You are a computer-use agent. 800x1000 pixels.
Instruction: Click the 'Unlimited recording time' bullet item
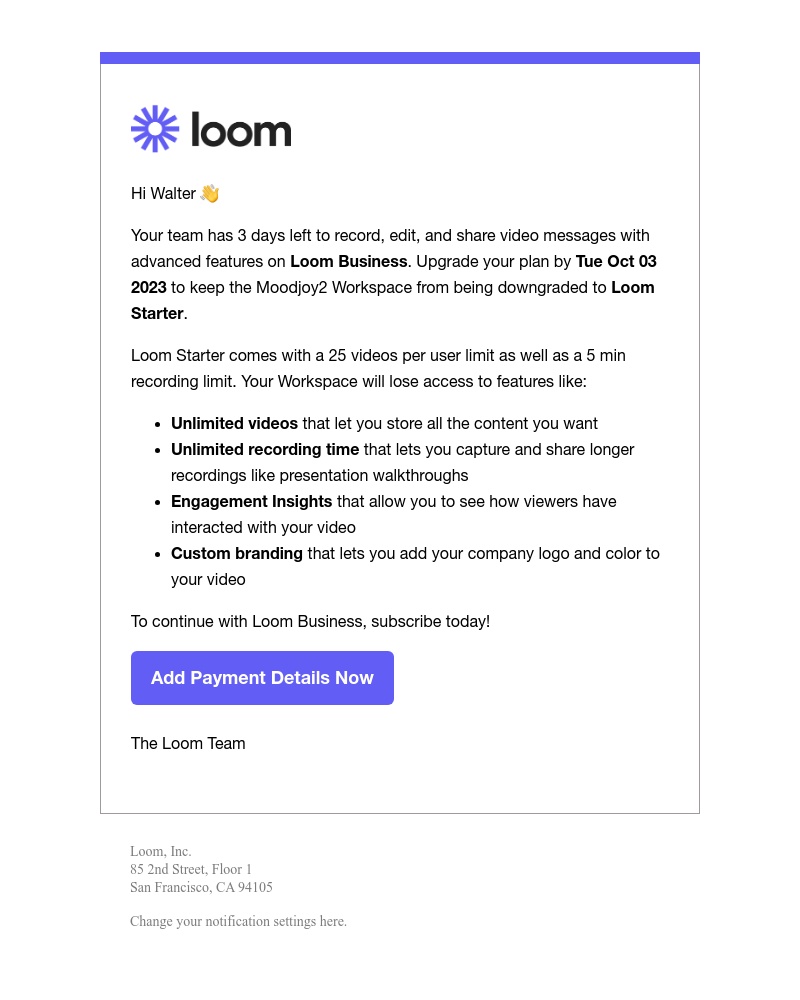(x=265, y=449)
